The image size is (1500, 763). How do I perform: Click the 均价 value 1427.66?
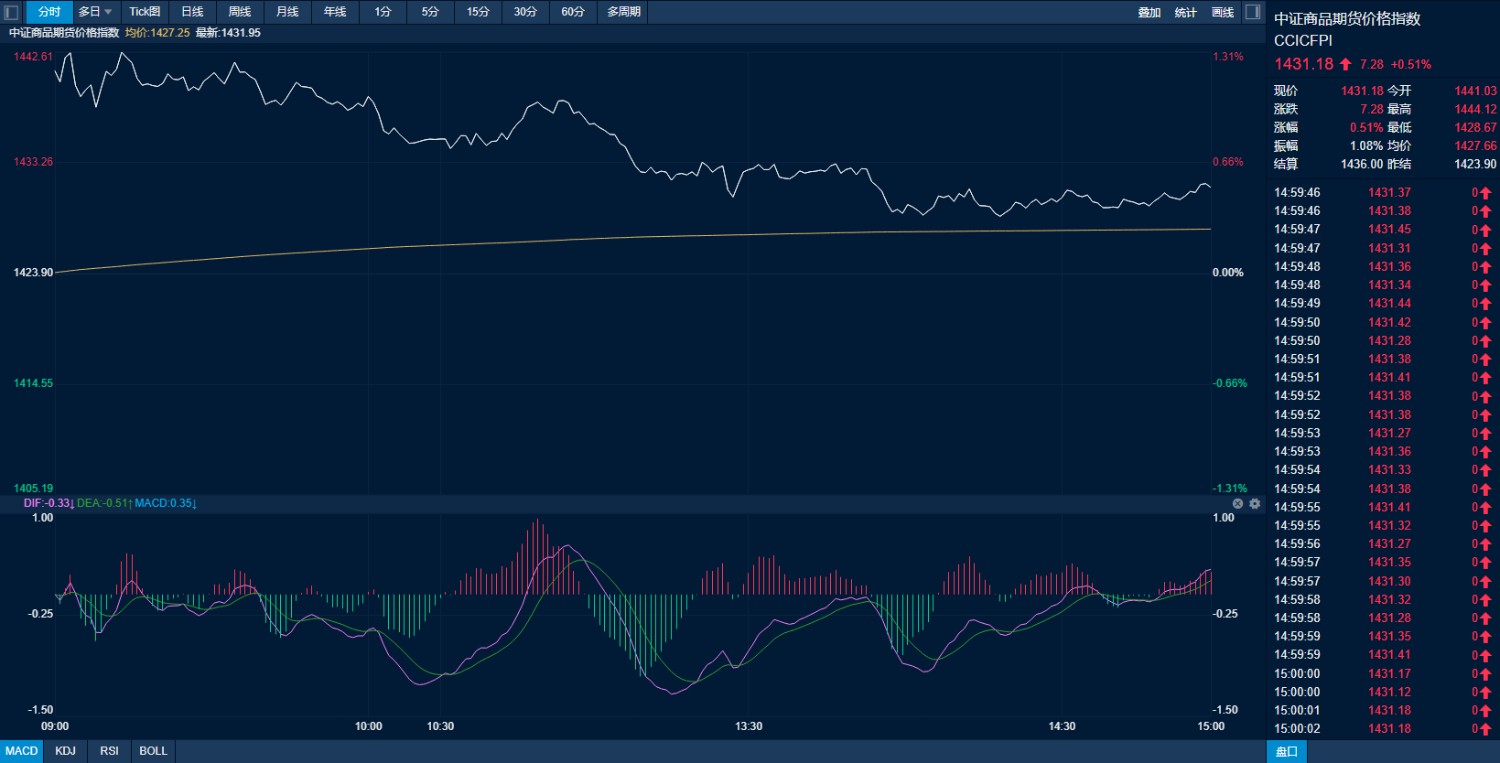[1475, 146]
